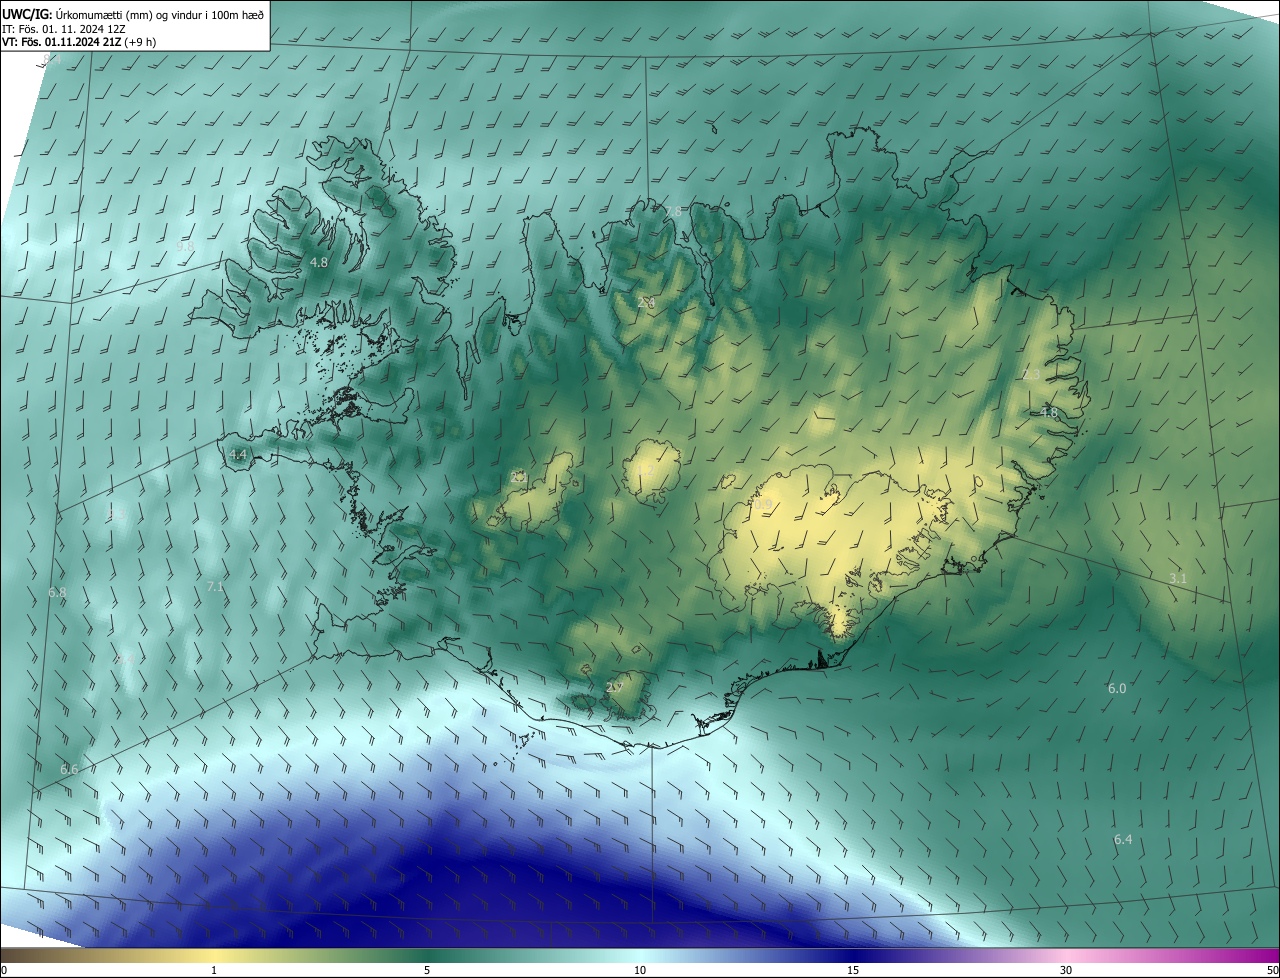Click the 6.0 value southeast of Iceland
This screenshot has height=978, width=1280.
[x=1117, y=689]
